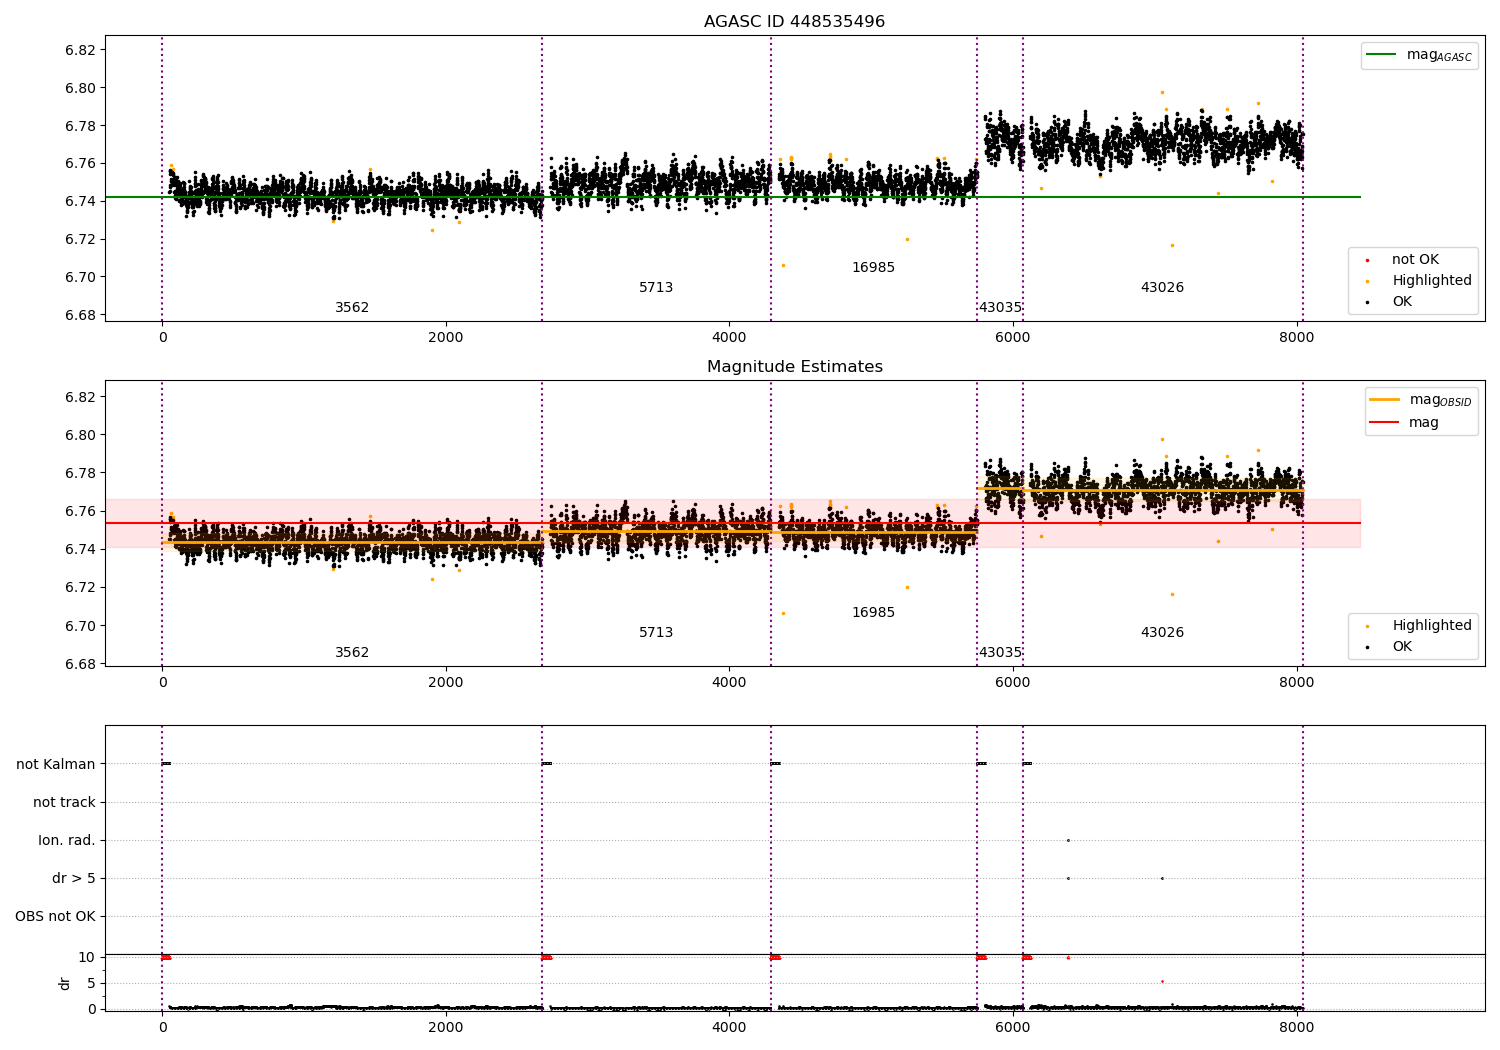
Task: Click obsid label 3562 in Magnitude Estimates plot
Action: pyautogui.click(x=352, y=653)
